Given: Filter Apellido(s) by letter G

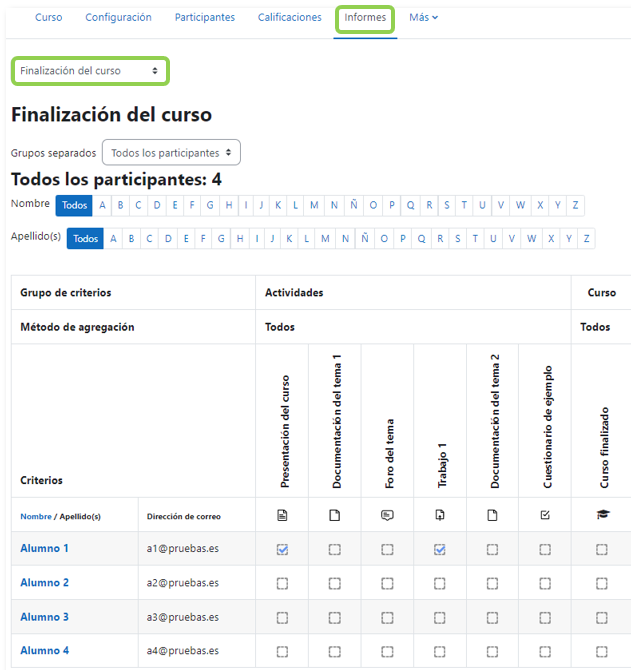Looking at the screenshot, I should 221,238.
